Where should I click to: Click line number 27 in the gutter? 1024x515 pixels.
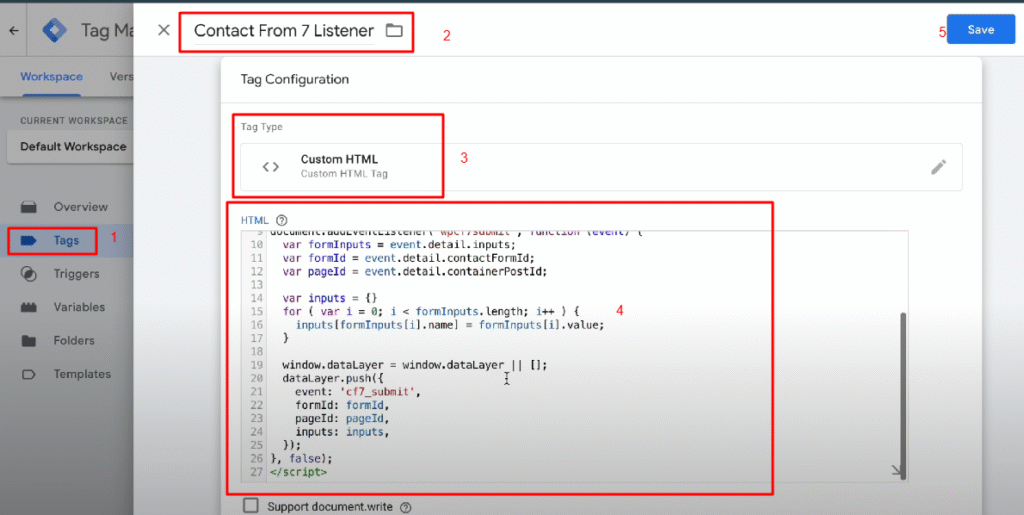click(256, 471)
